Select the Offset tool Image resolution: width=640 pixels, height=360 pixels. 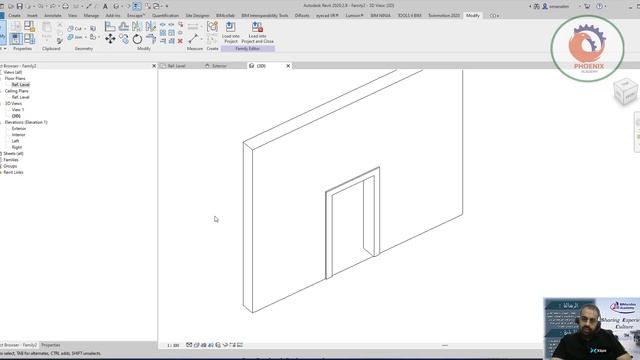pyautogui.click(x=124, y=27)
